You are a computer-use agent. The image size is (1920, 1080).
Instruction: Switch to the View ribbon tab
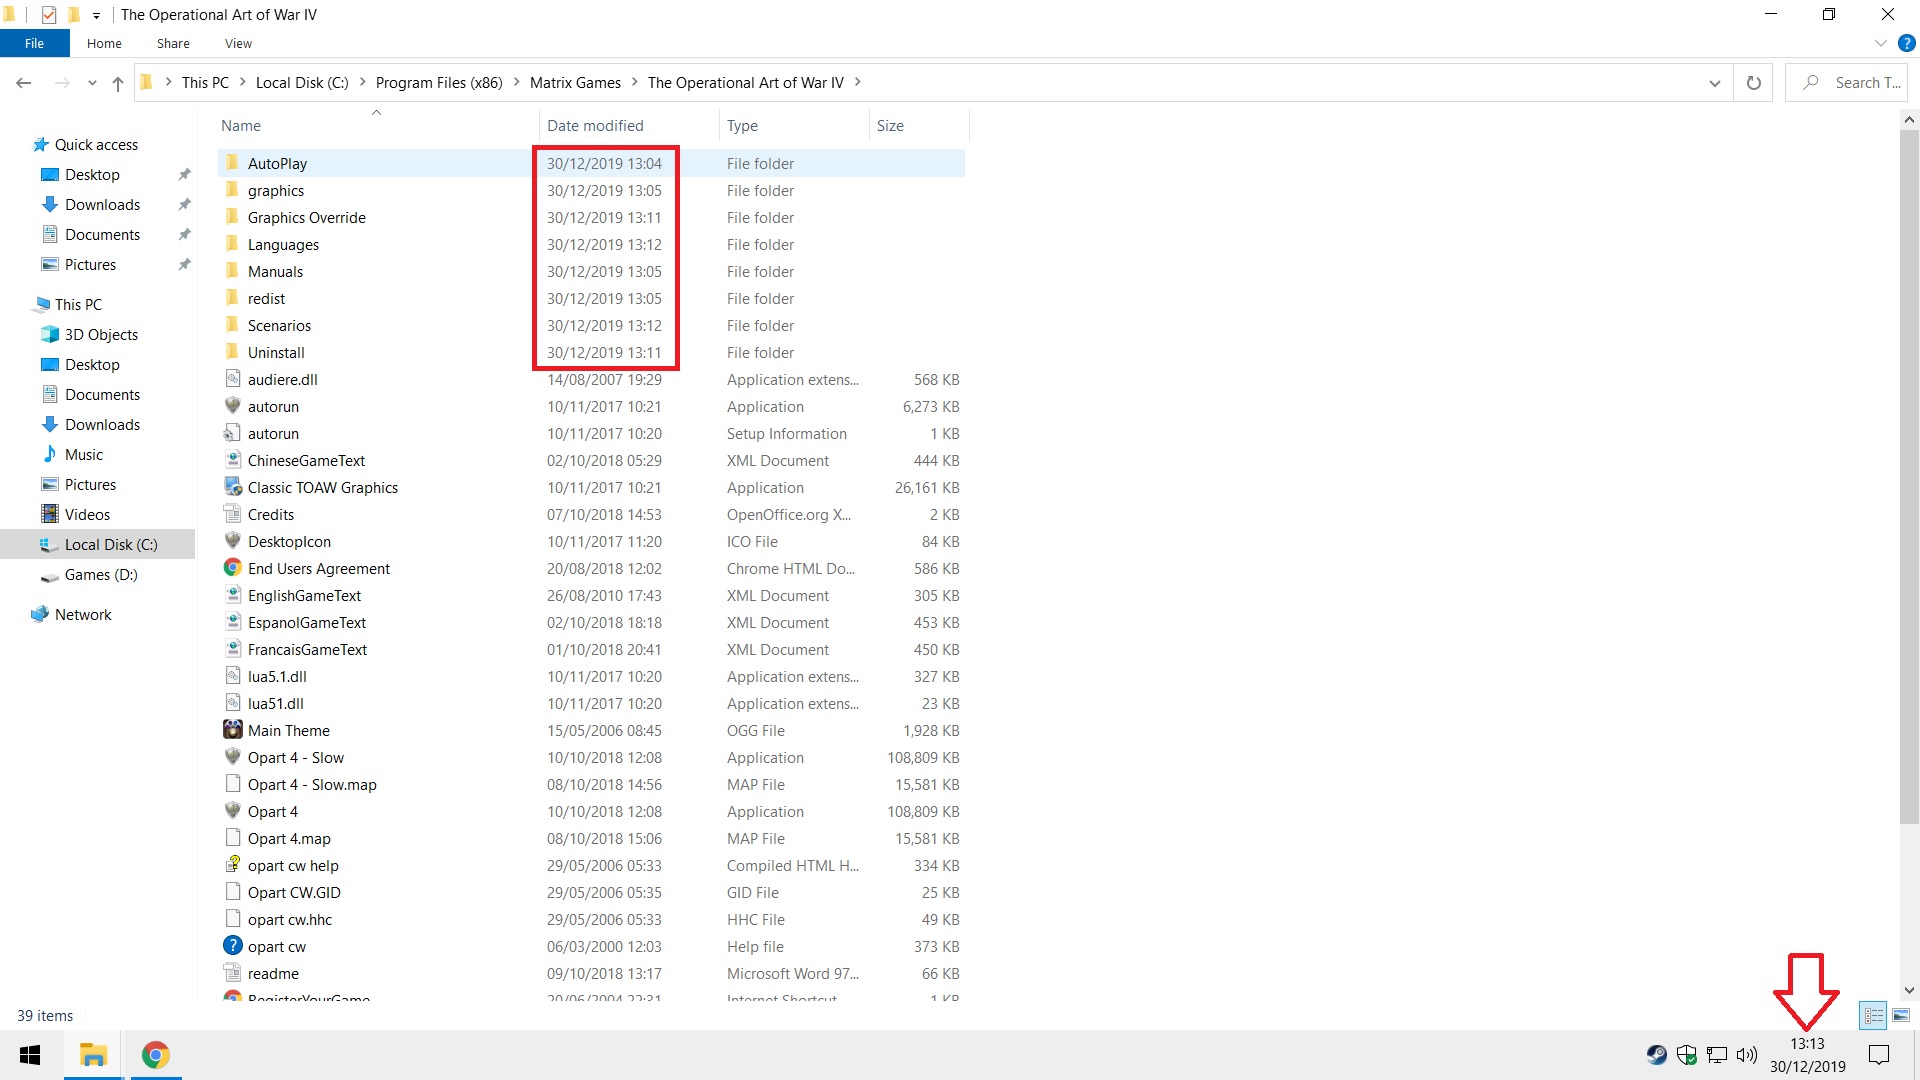(x=238, y=43)
